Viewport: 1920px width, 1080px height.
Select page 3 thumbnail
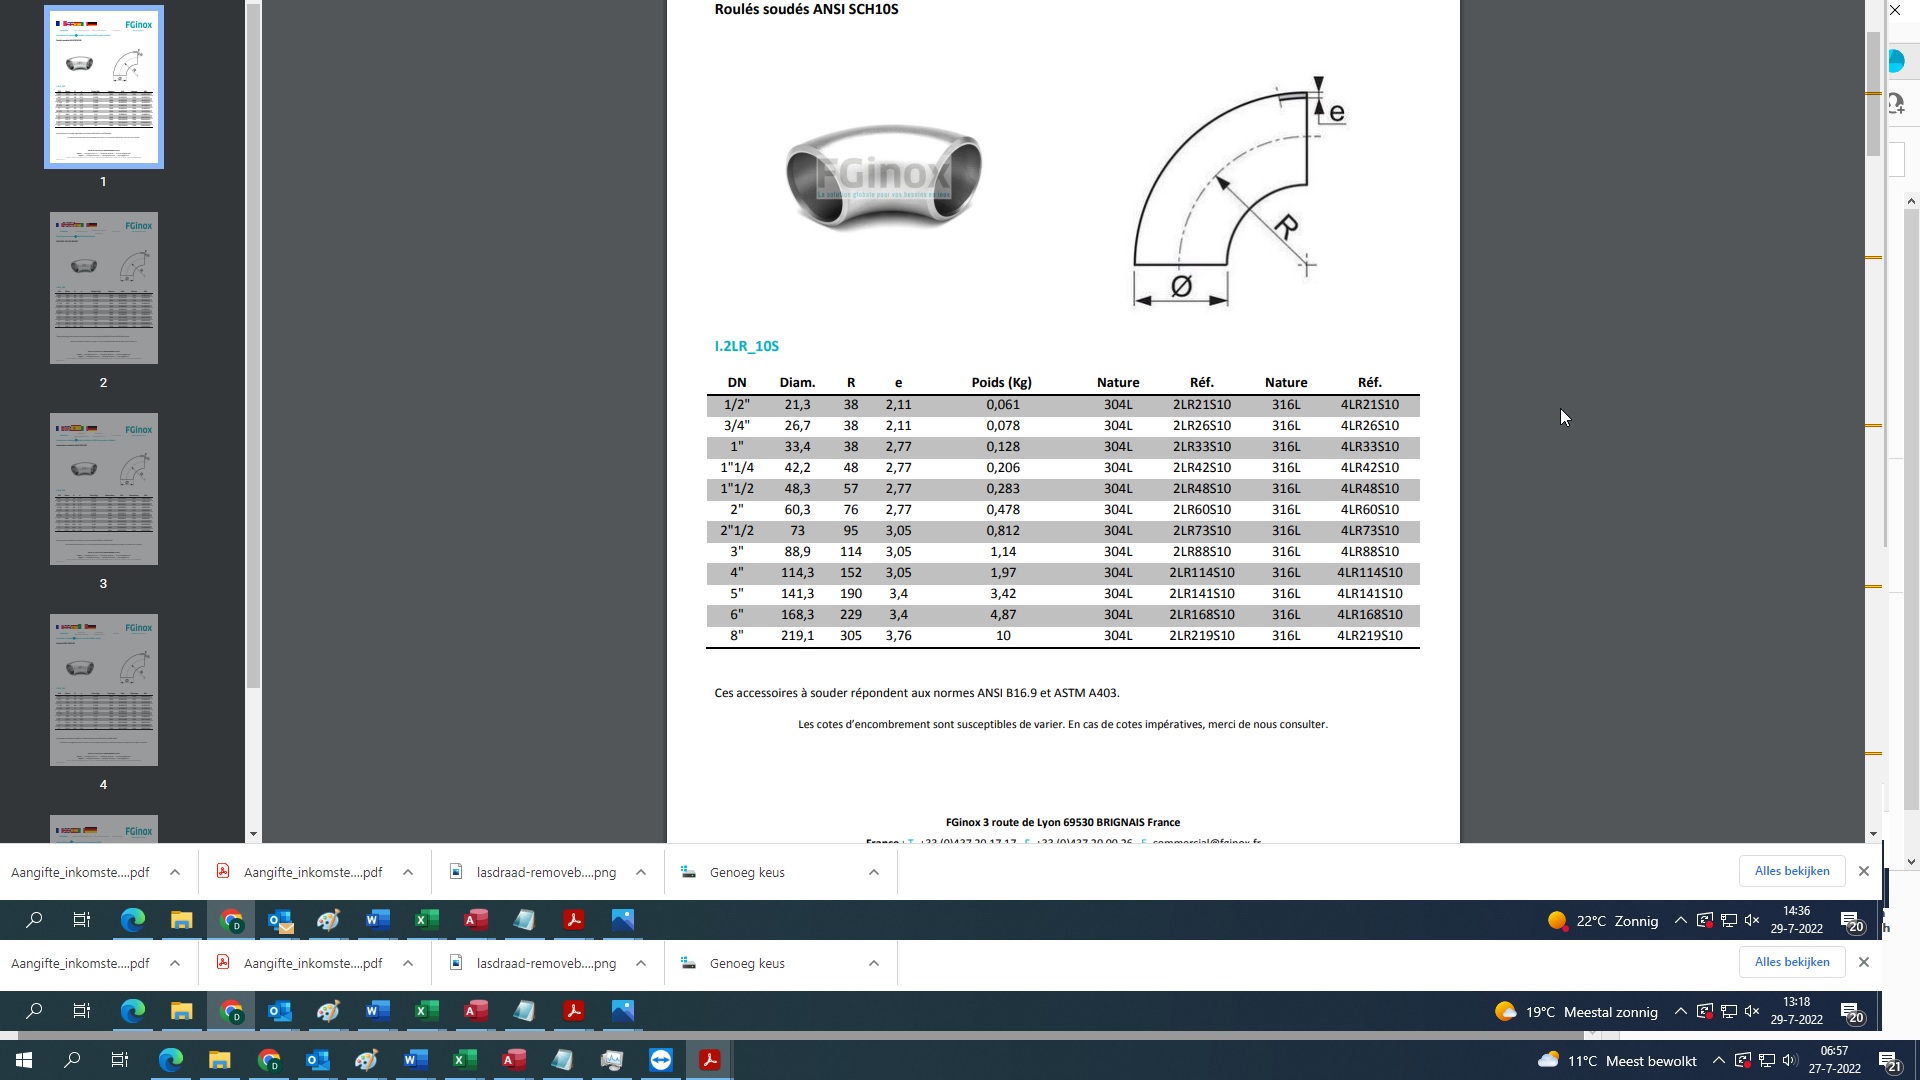(x=104, y=489)
